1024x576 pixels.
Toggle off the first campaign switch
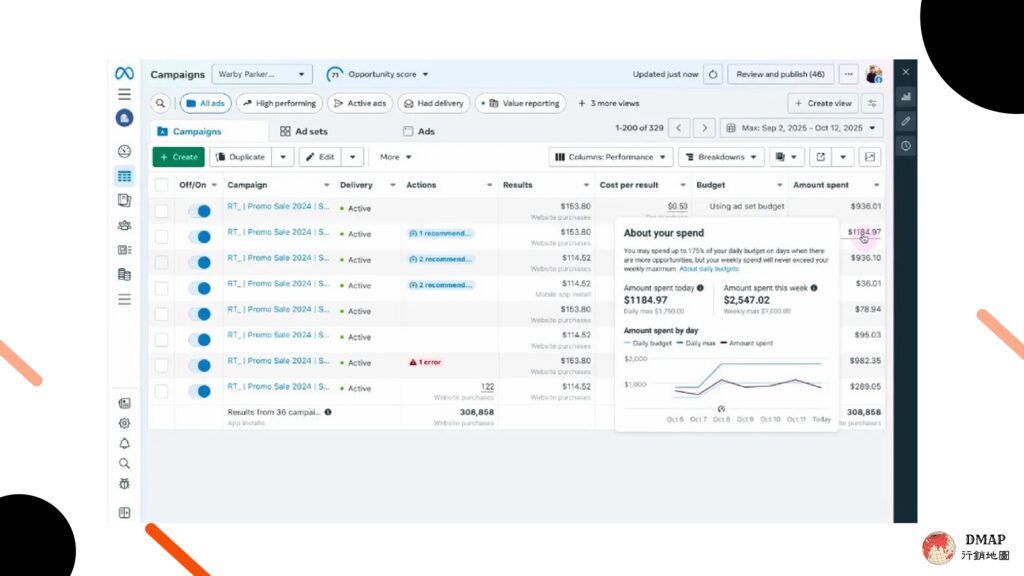[199, 211]
